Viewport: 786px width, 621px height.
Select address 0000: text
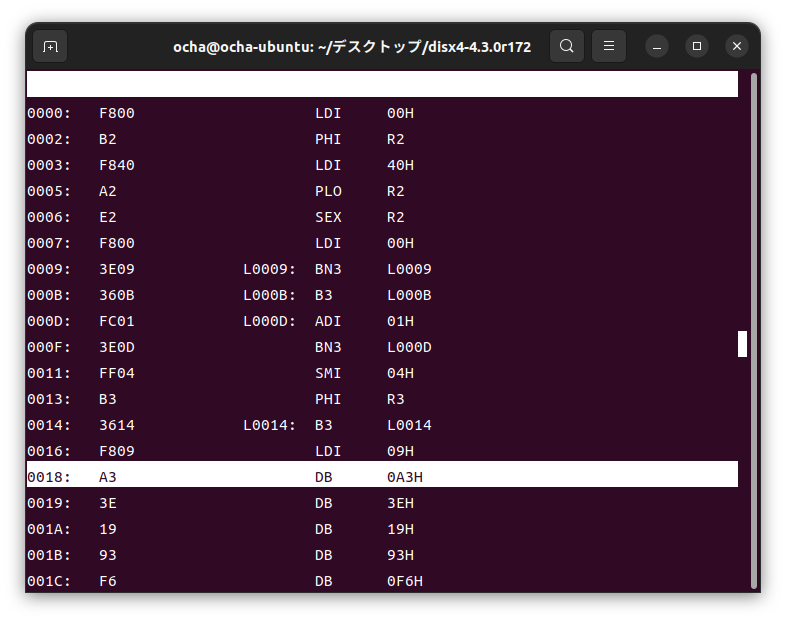(x=49, y=113)
